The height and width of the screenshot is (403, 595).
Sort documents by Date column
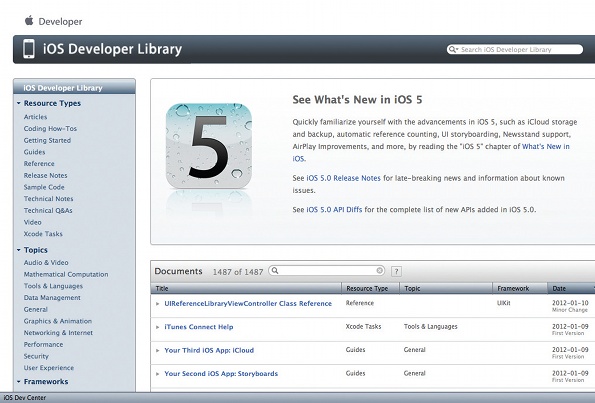(x=571, y=288)
